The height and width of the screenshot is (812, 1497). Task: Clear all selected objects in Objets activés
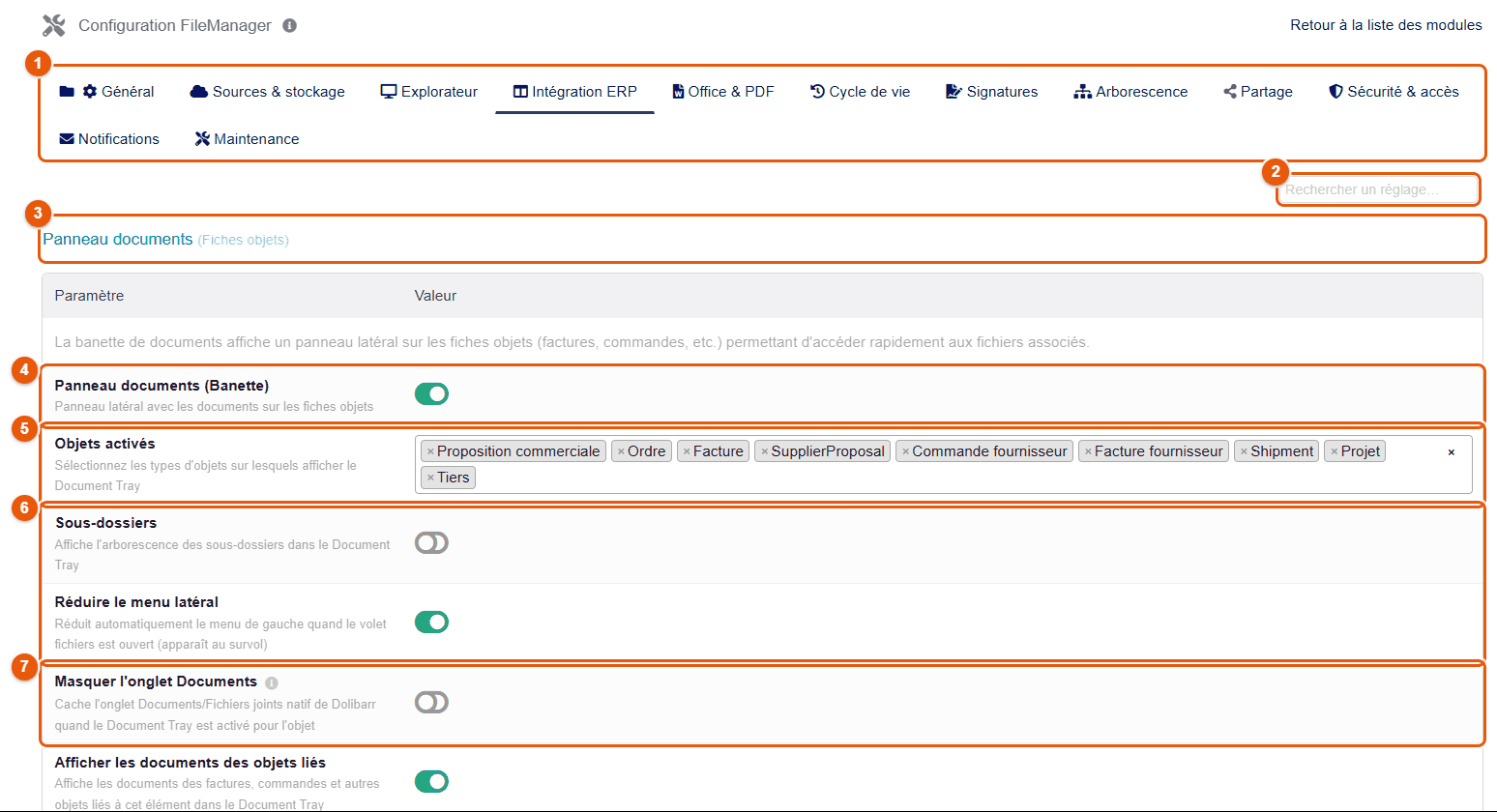pyautogui.click(x=1451, y=452)
